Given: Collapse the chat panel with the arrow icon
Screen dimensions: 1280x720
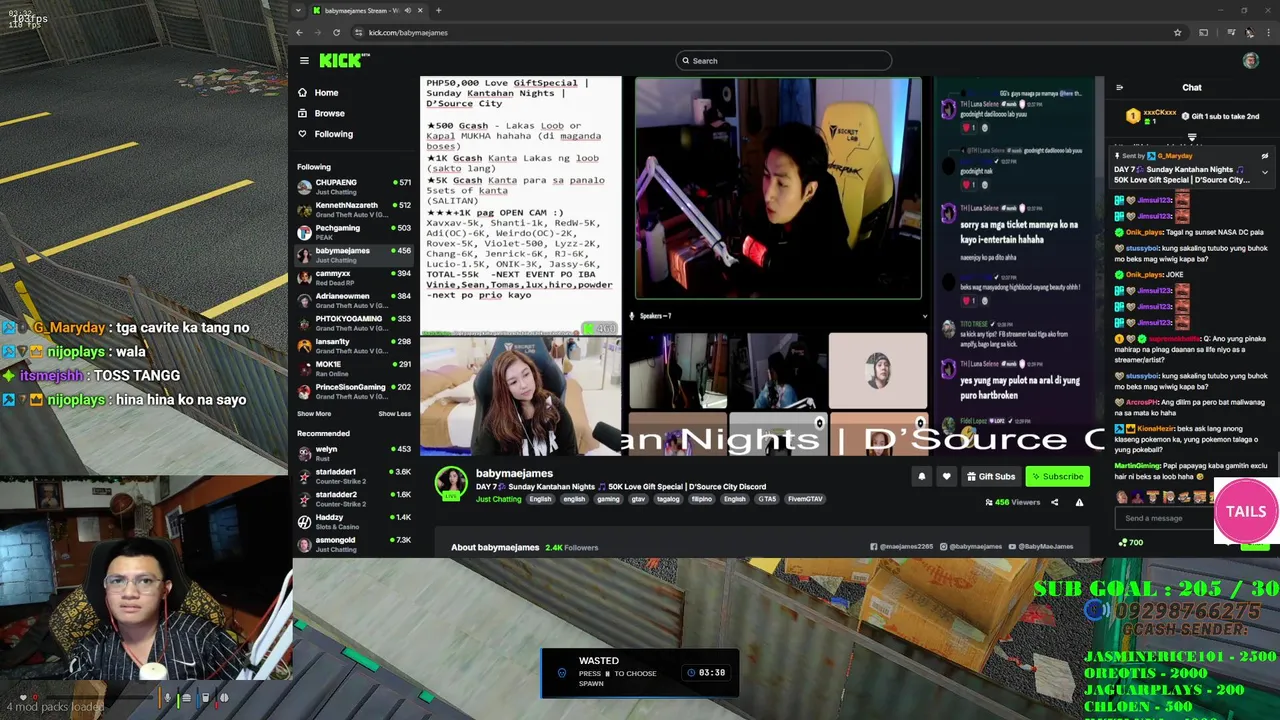Looking at the screenshot, I should (1119, 88).
